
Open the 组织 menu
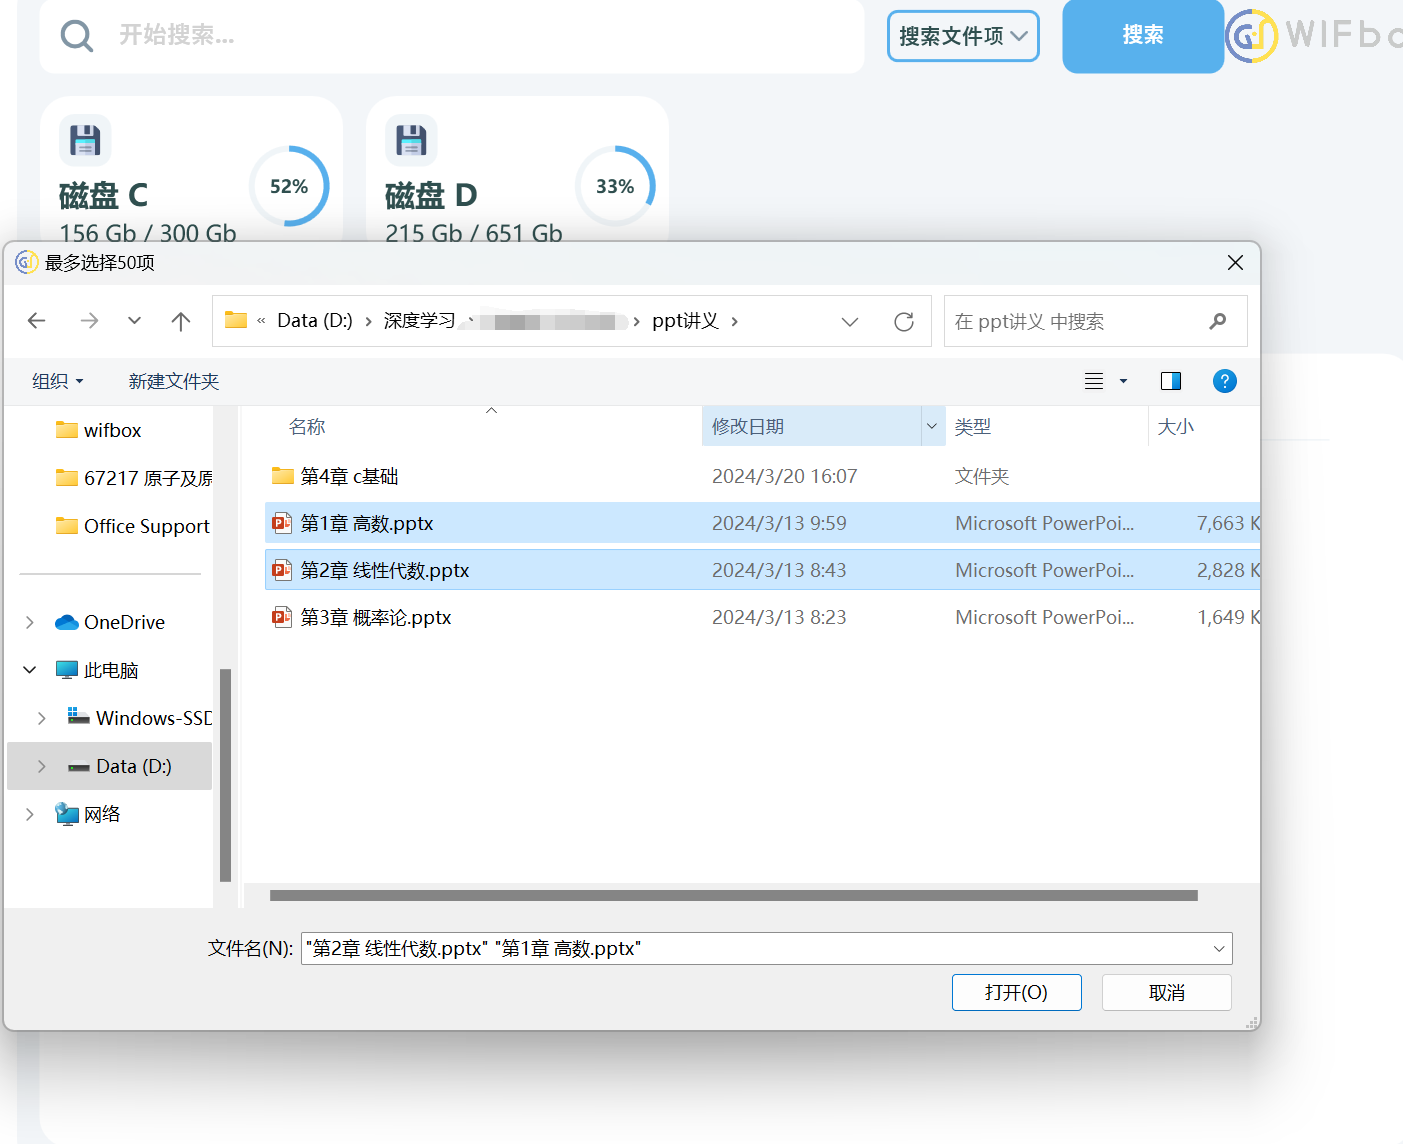tap(57, 381)
